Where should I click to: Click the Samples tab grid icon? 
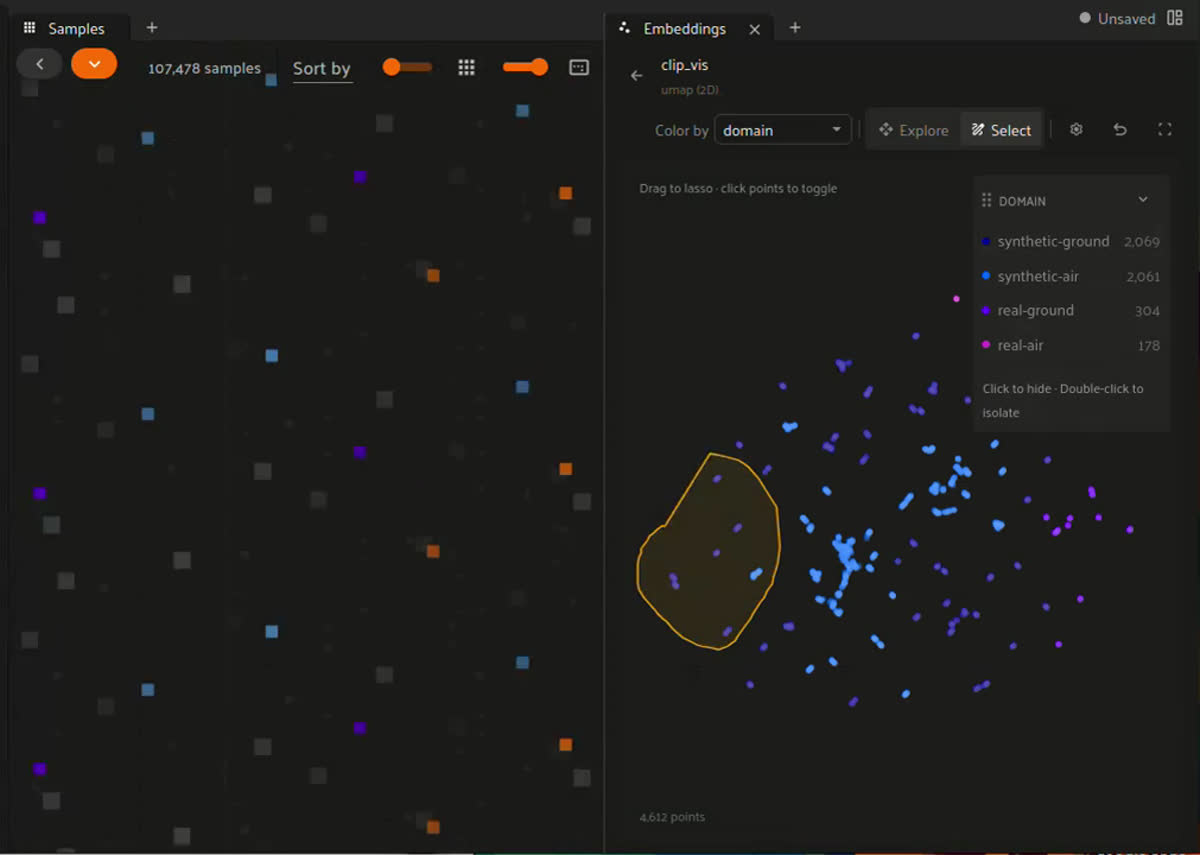30,28
